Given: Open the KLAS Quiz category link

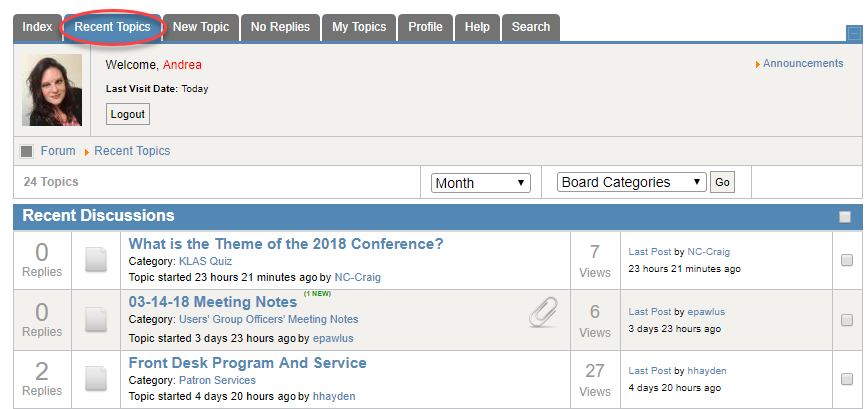Looking at the screenshot, I should tap(205, 261).
